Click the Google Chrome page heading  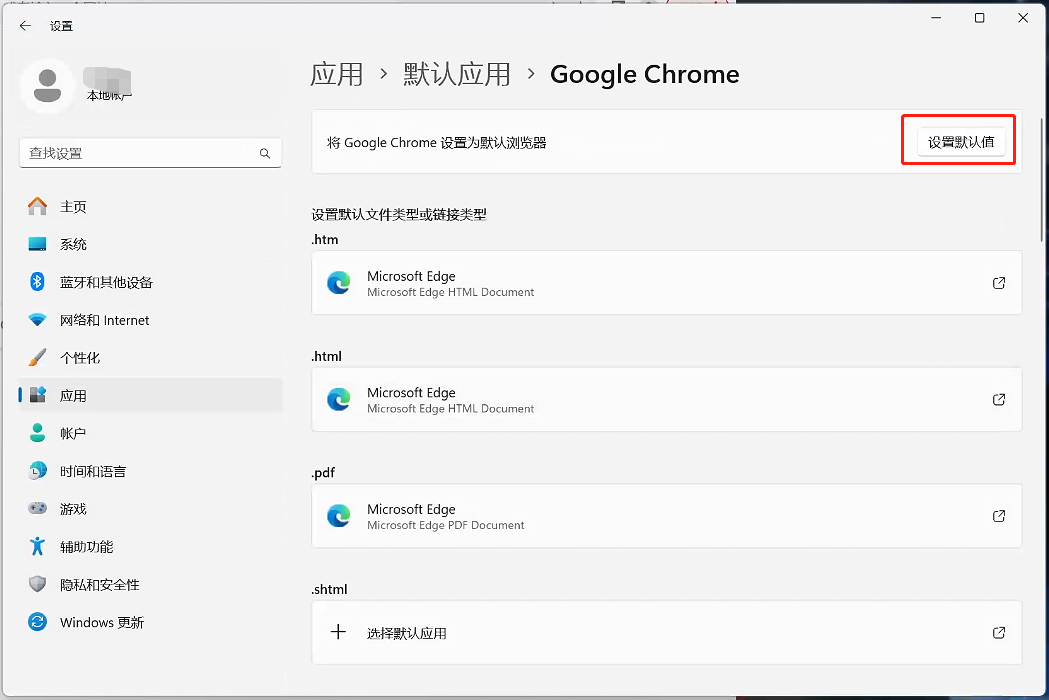[x=644, y=74]
